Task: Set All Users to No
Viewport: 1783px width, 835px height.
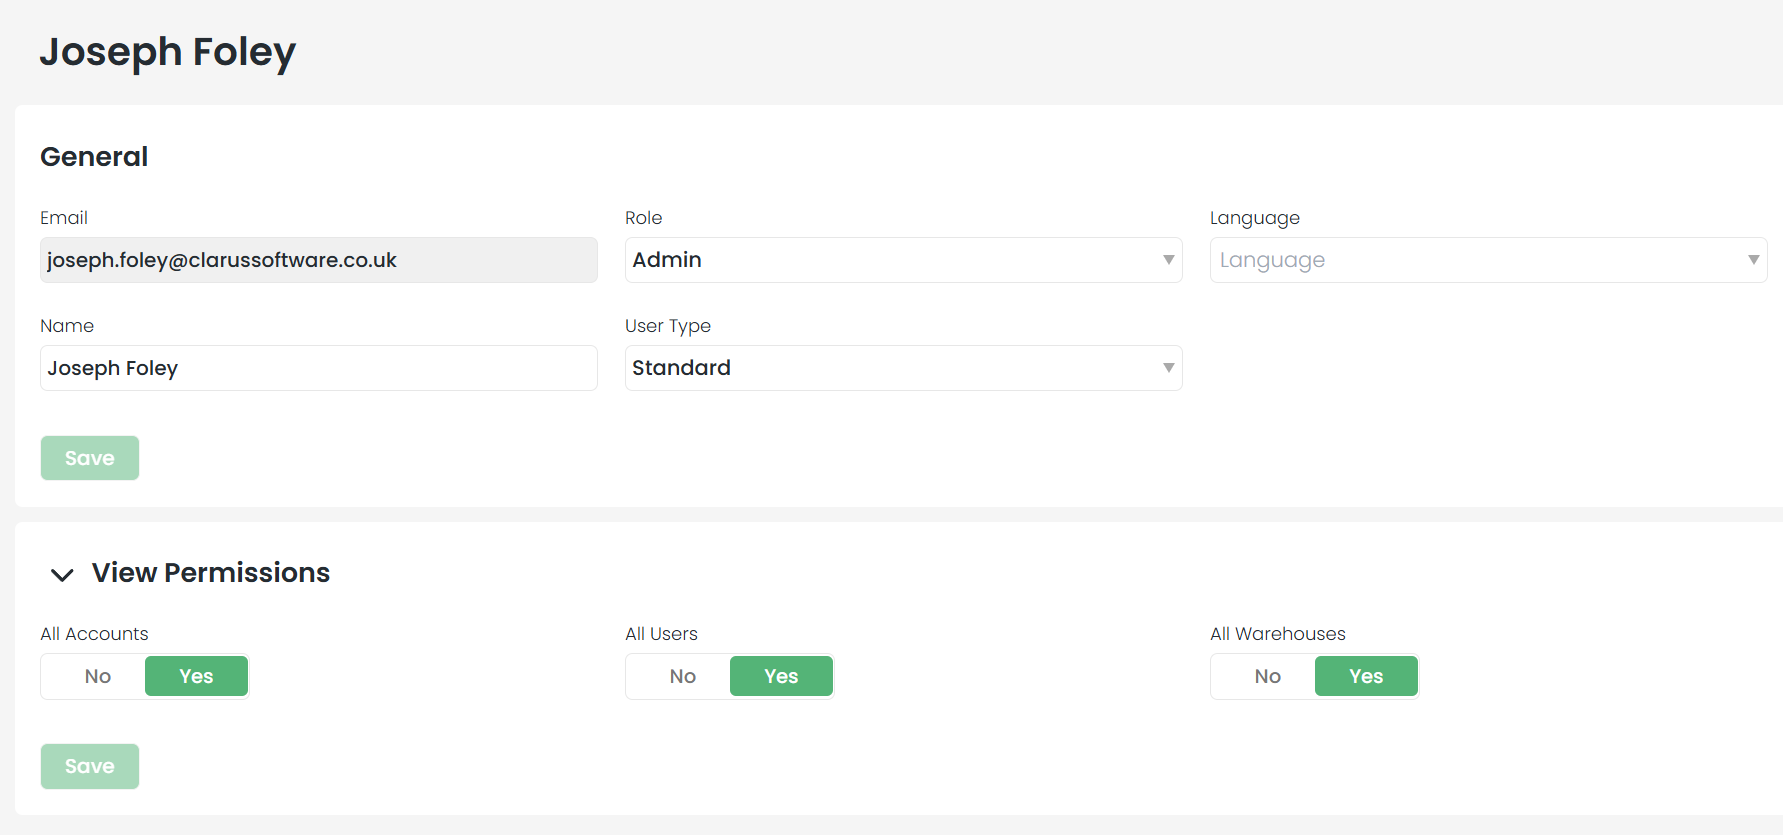Action: [682, 677]
